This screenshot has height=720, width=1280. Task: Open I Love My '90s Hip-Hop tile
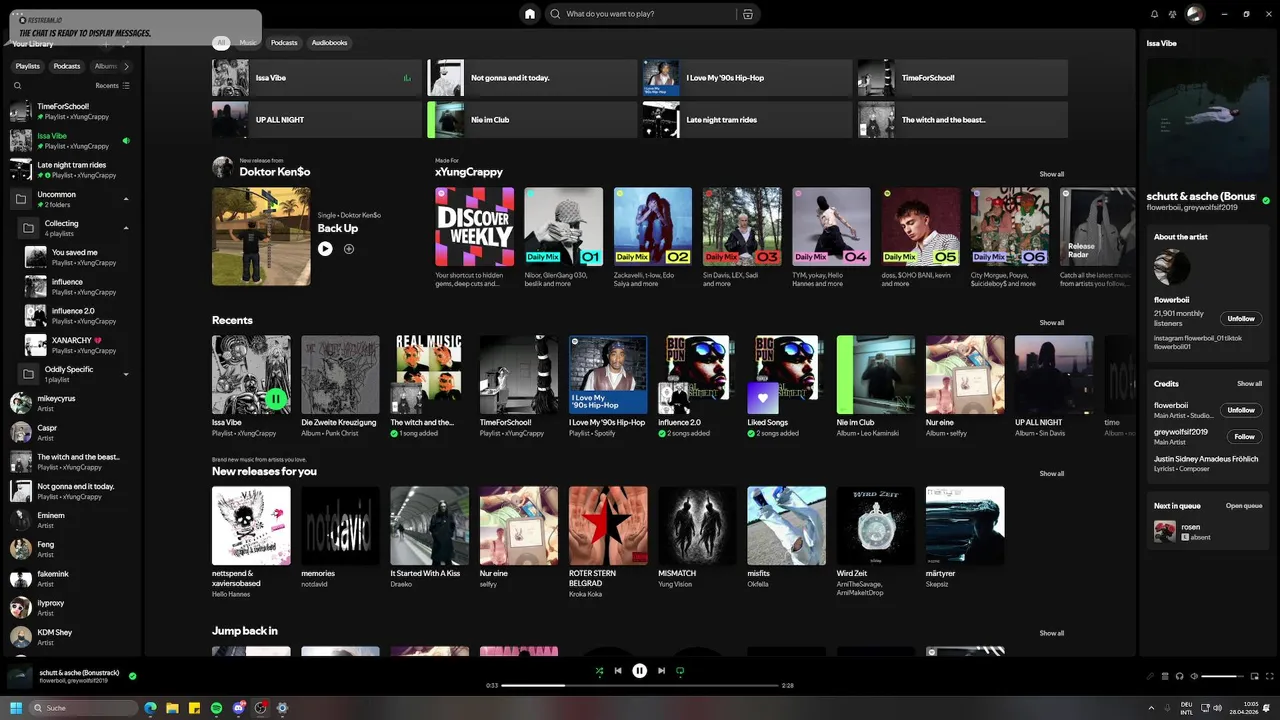747,78
